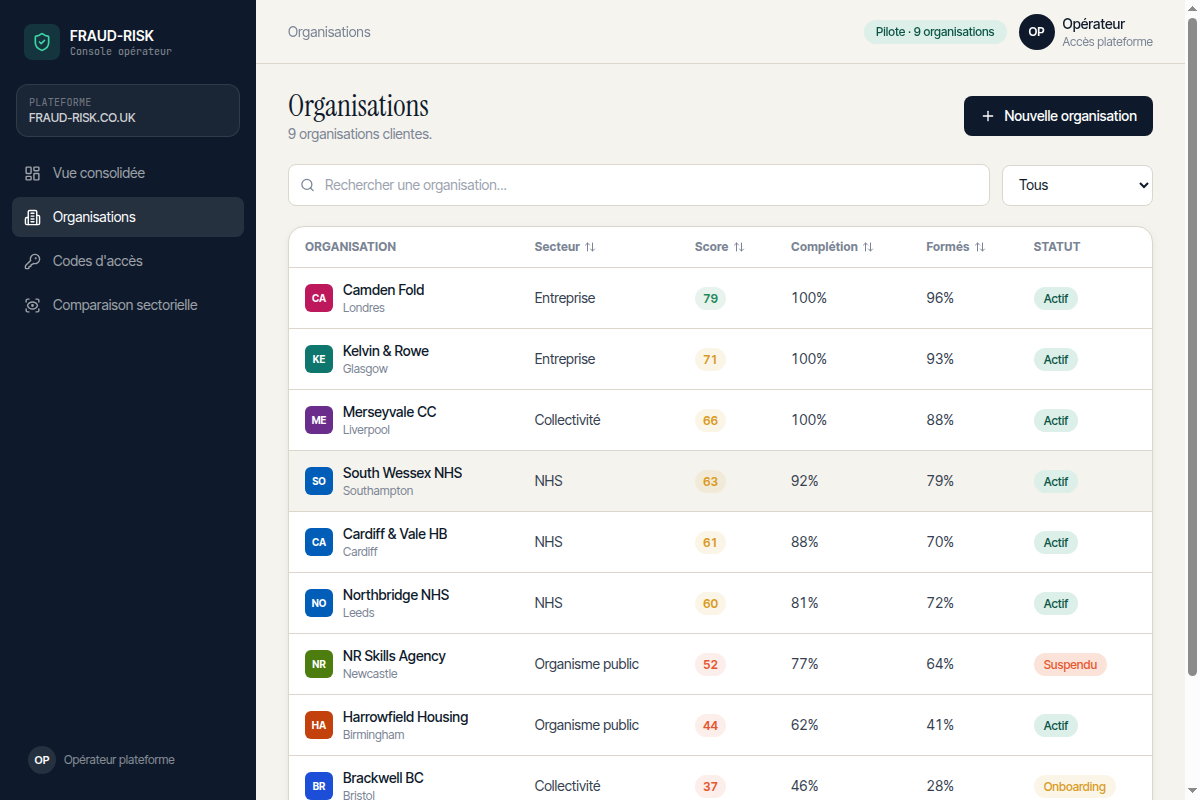Click the Pilote · 9 organisations badge

point(935,32)
